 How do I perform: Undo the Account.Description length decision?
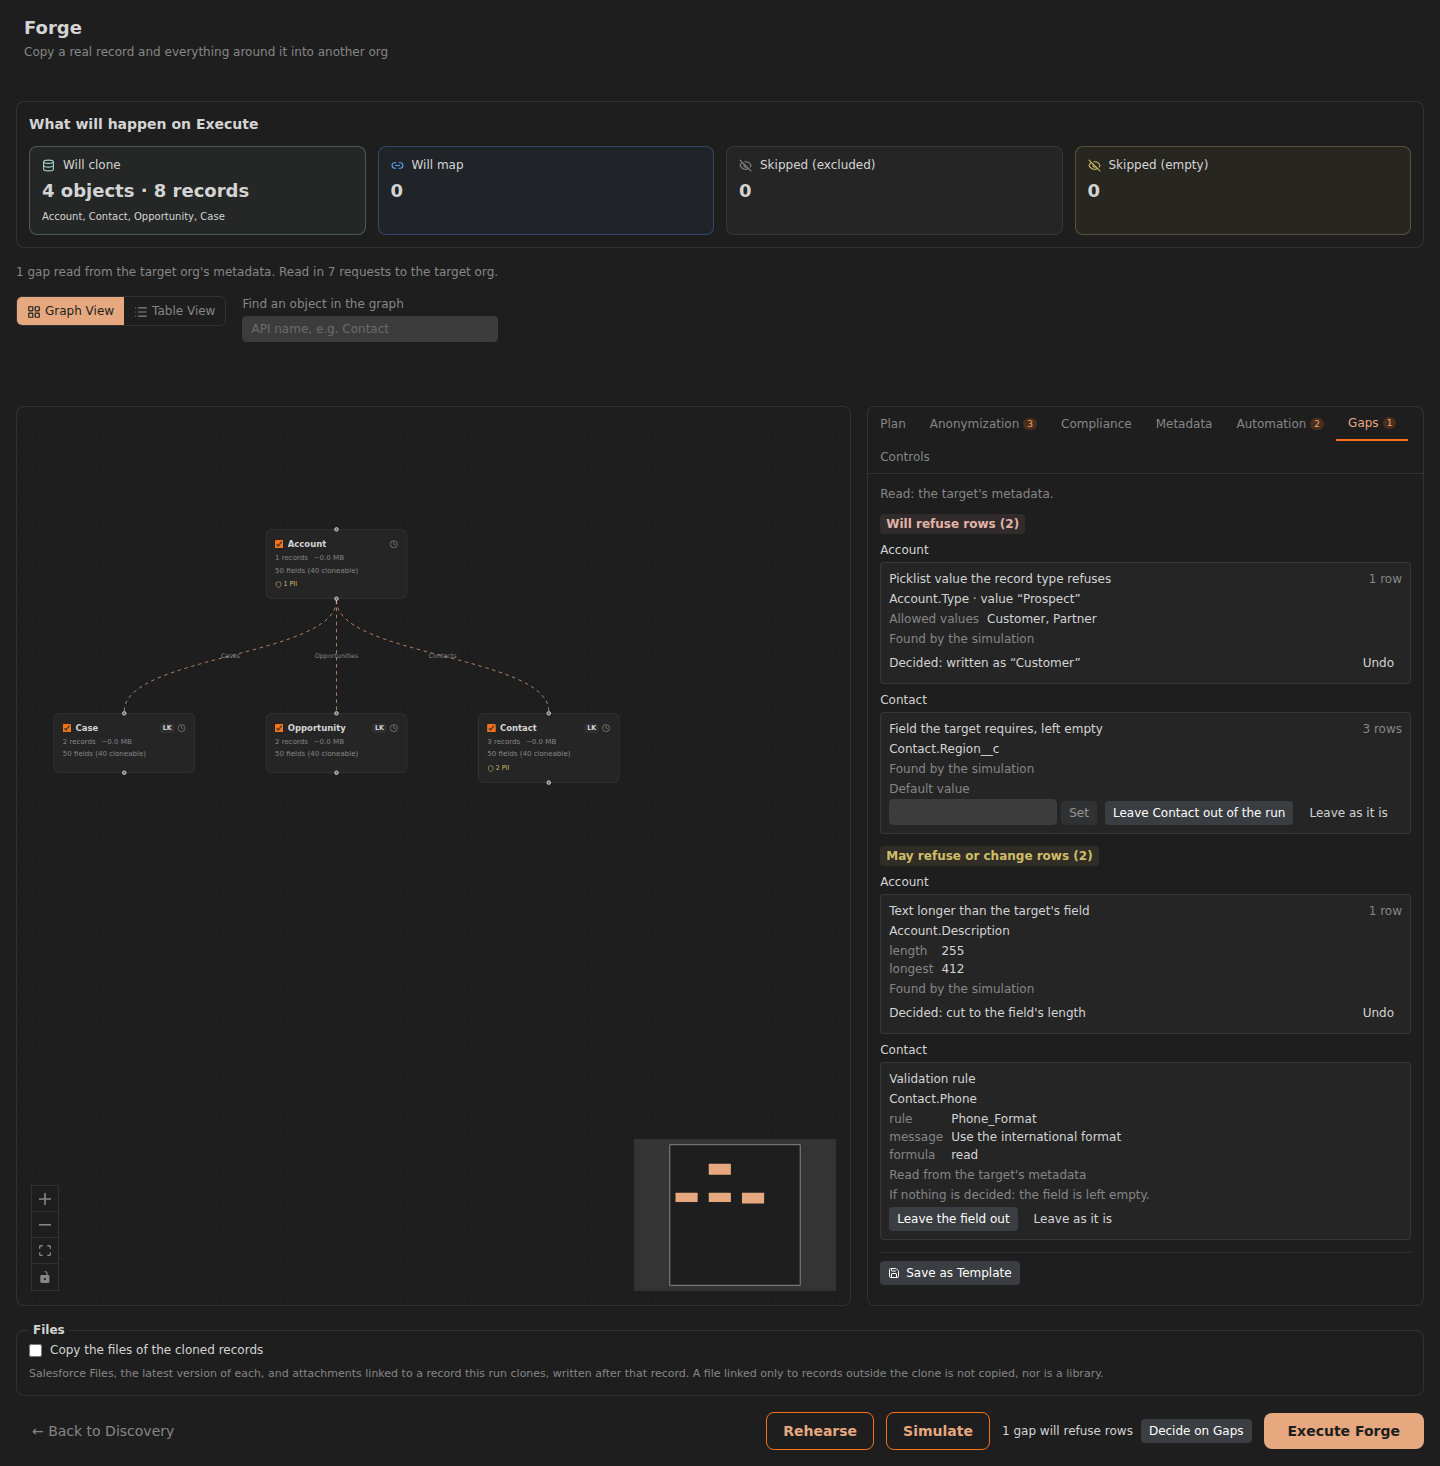click(1378, 1013)
